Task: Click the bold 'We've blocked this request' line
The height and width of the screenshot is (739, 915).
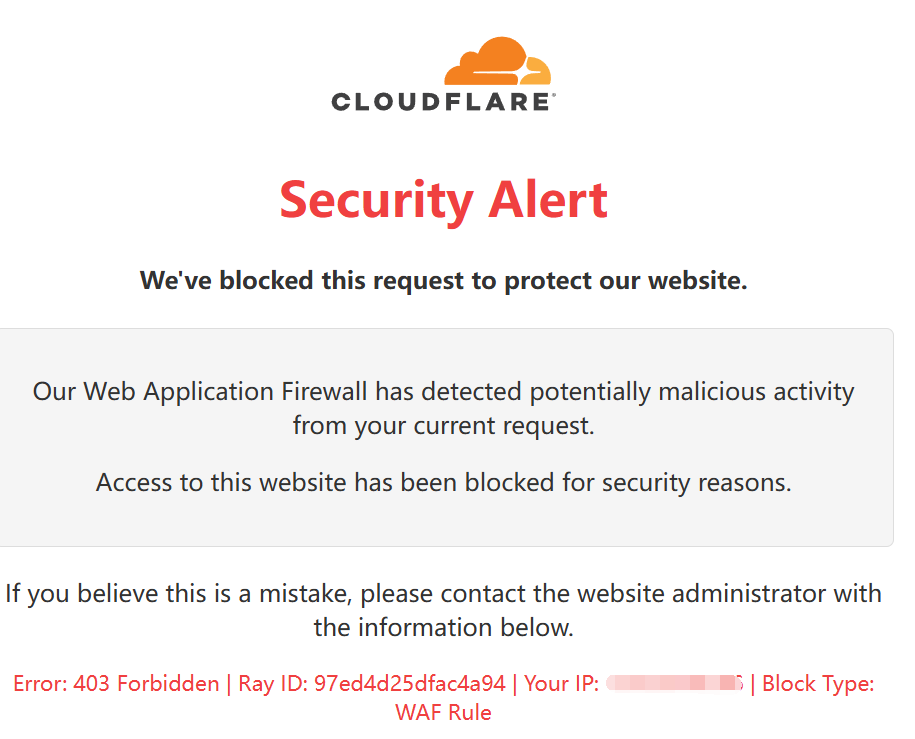Action: click(443, 281)
